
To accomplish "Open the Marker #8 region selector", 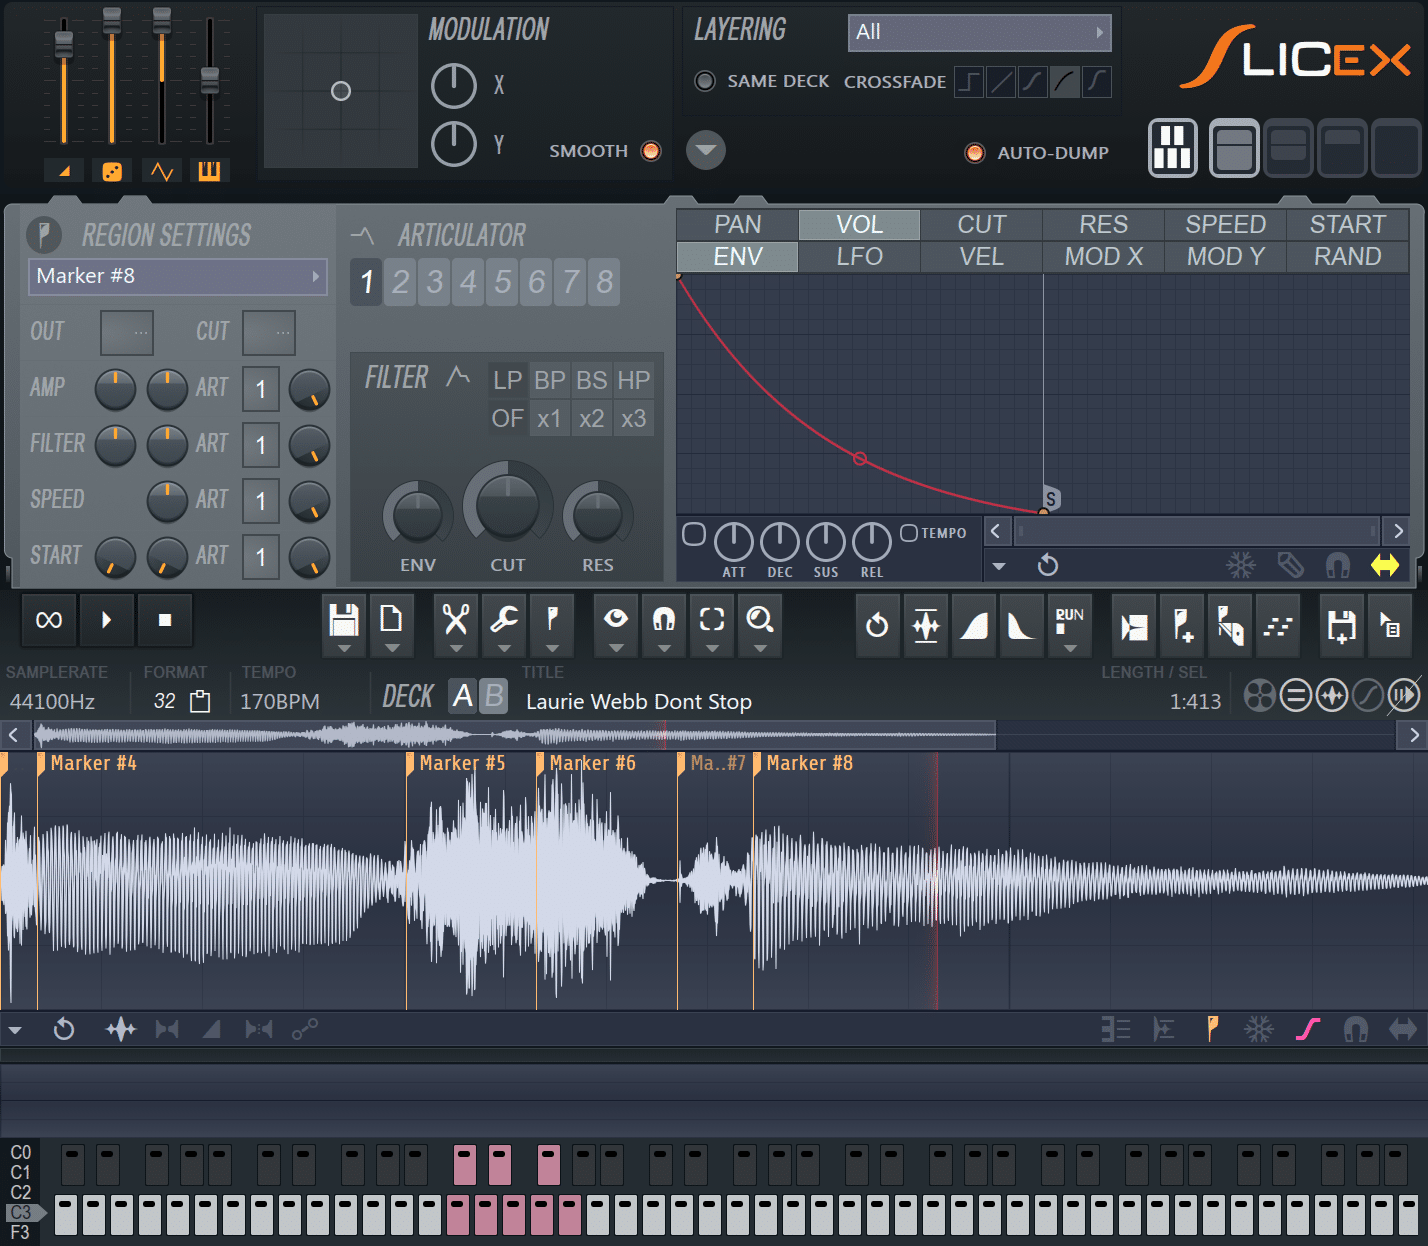I will tap(177, 276).
